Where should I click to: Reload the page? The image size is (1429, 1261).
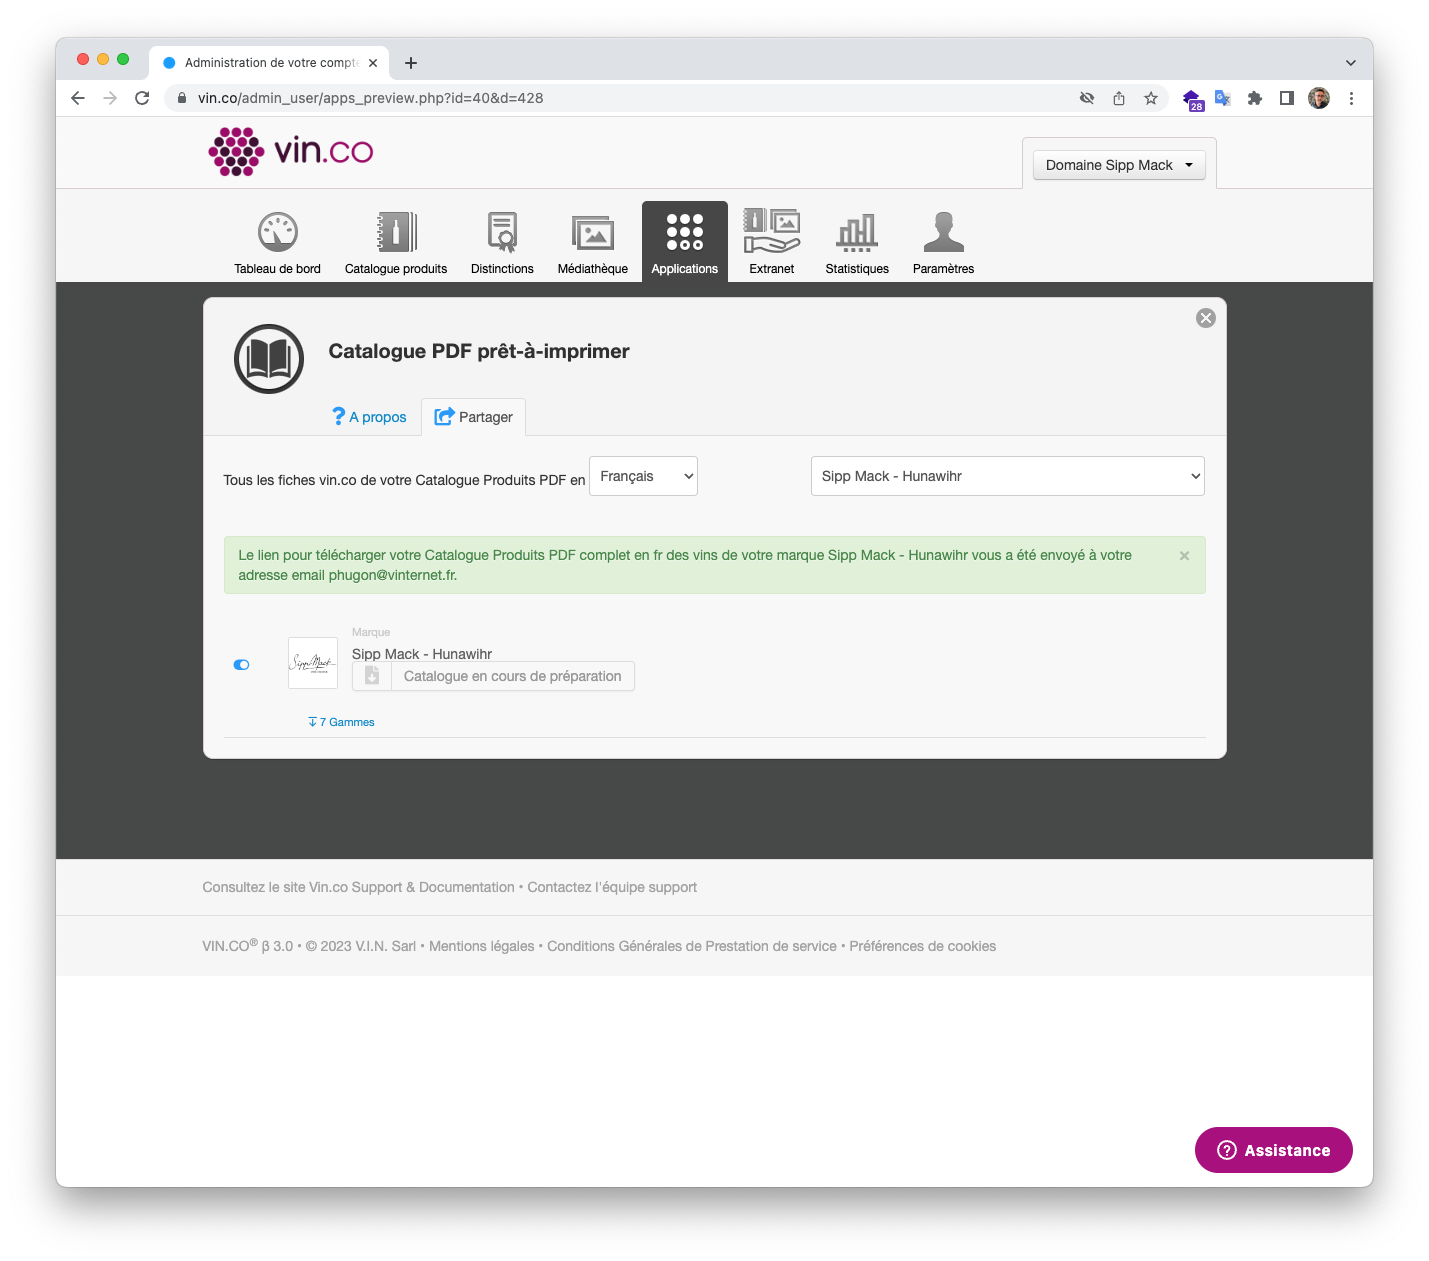coord(142,98)
